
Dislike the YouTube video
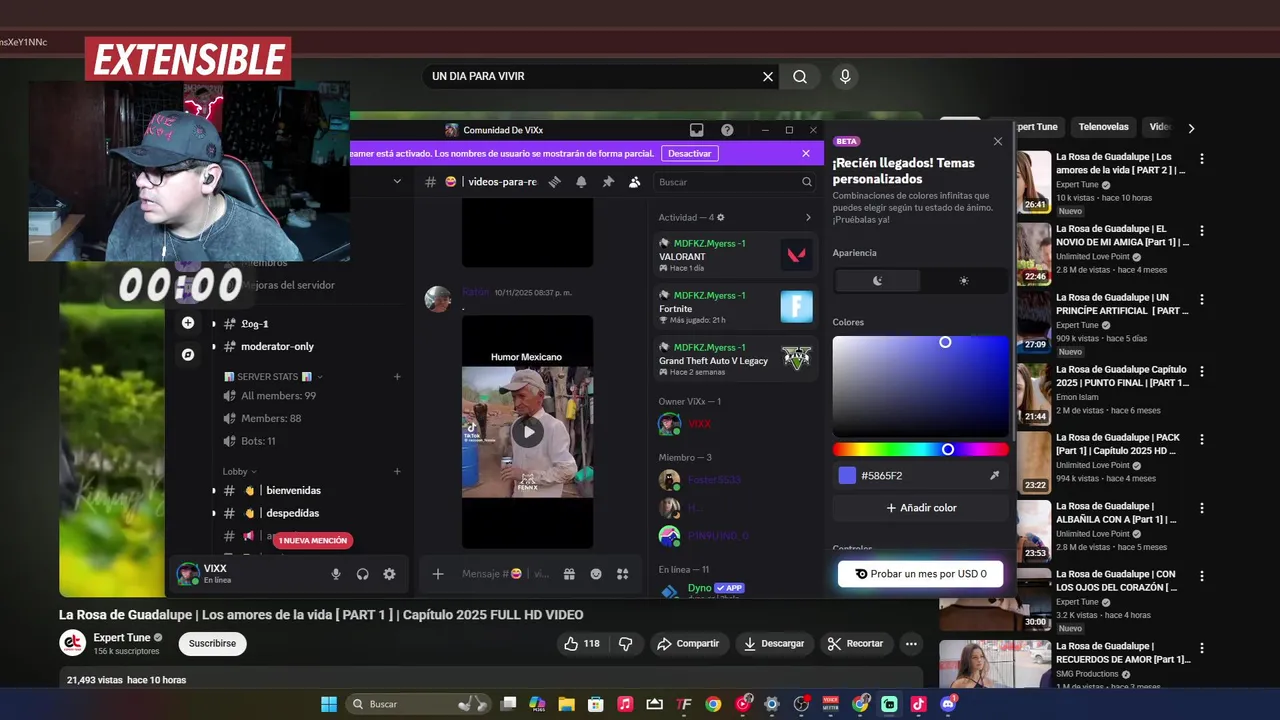[x=626, y=644]
